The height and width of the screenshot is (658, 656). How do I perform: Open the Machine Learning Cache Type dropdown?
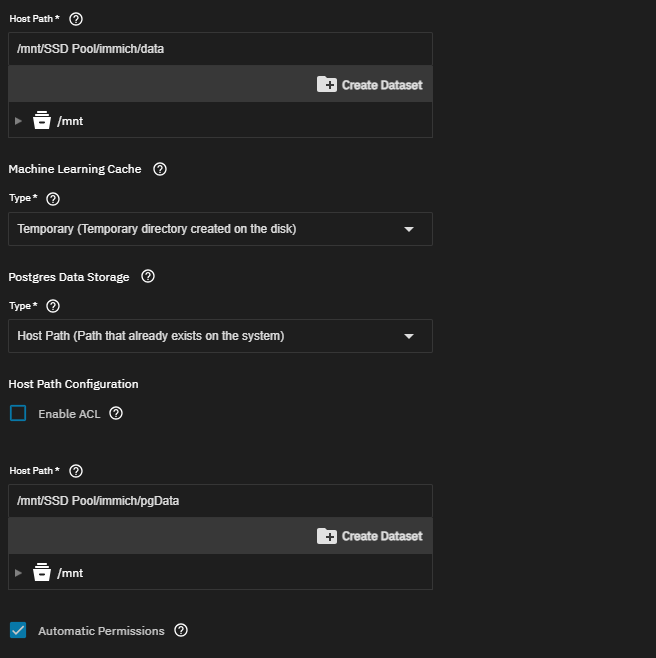pos(220,229)
